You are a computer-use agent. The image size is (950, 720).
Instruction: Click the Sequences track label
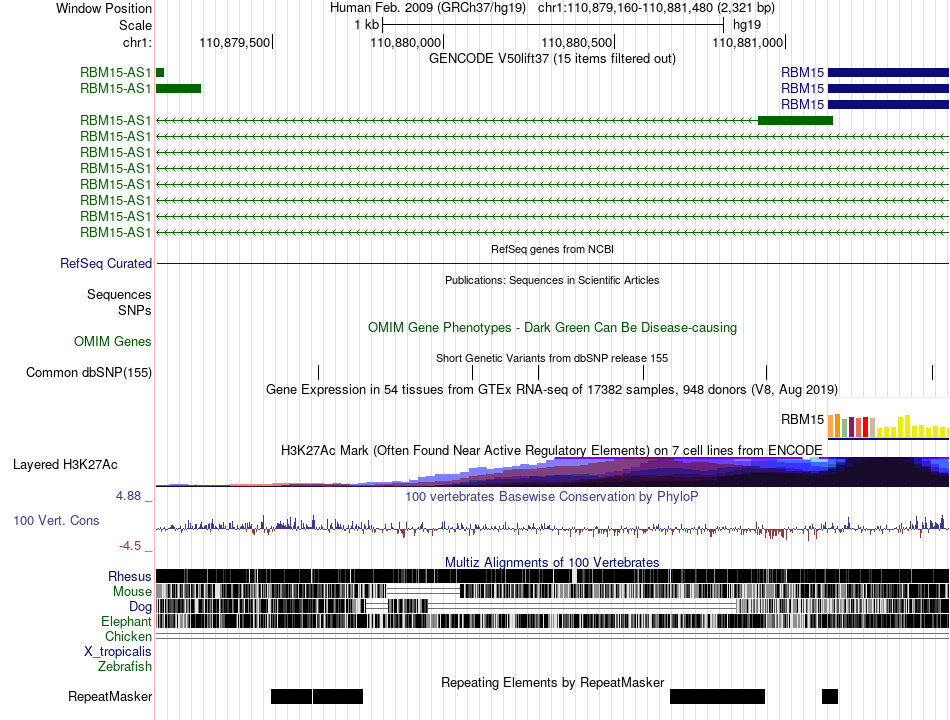coord(119,295)
